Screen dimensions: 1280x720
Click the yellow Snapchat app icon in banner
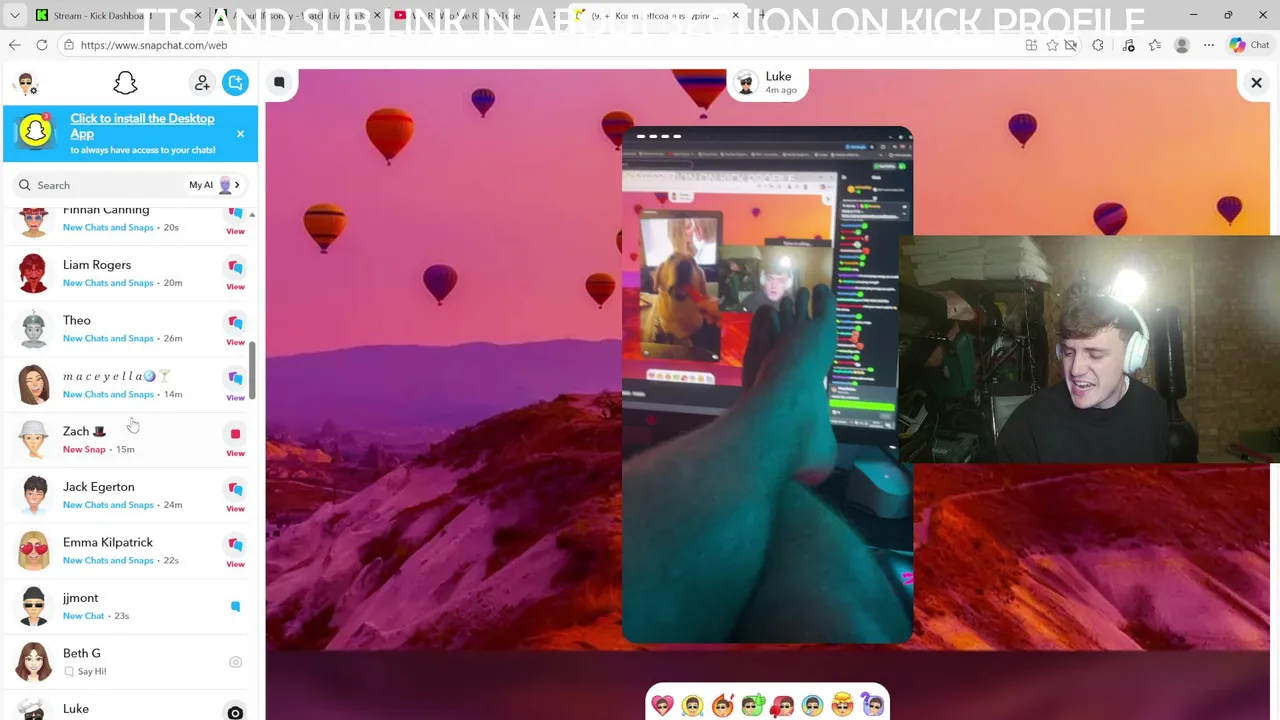pos(36,132)
